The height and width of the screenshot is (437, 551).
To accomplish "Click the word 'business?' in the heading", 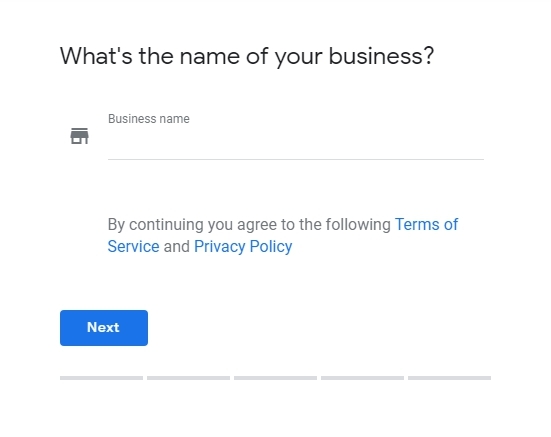I will [382, 56].
